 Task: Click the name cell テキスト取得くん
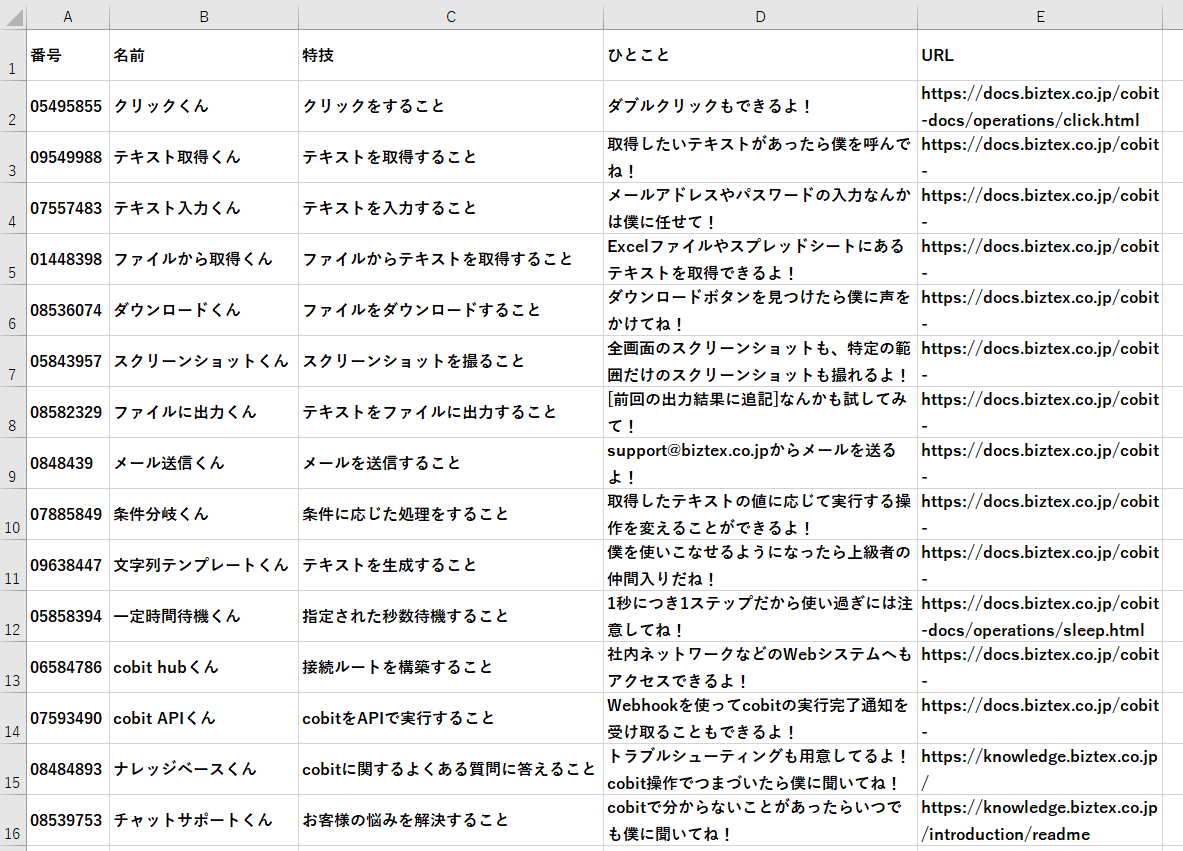(x=204, y=157)
